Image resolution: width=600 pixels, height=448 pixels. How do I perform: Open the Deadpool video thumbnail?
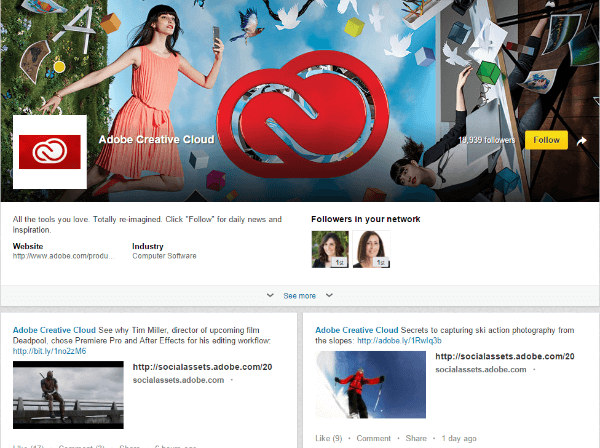(x=68, y=395)
